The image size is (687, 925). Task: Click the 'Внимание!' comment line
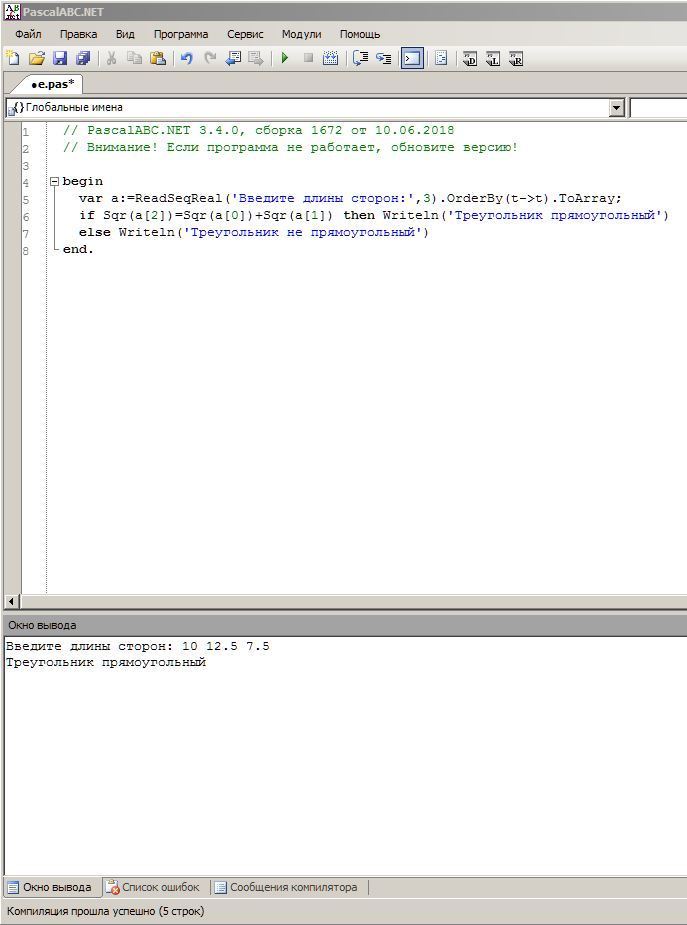tap(290, 147)
